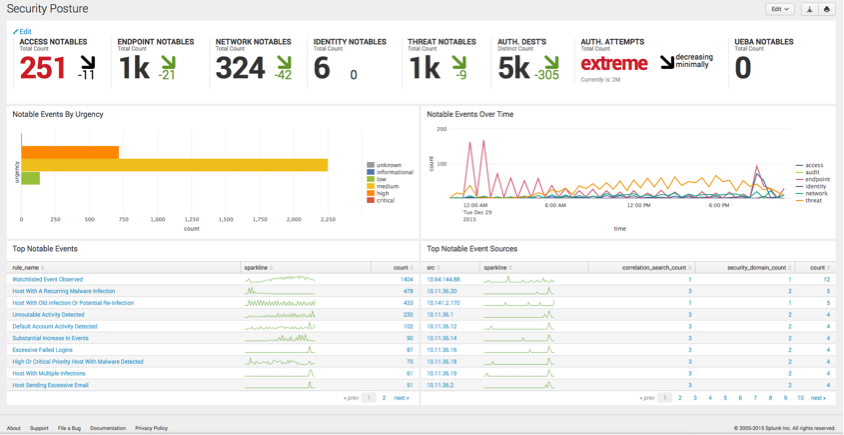Open the File a Bug footer link
Viewport: 844px width, 435px height.
(x=69, y=428)
